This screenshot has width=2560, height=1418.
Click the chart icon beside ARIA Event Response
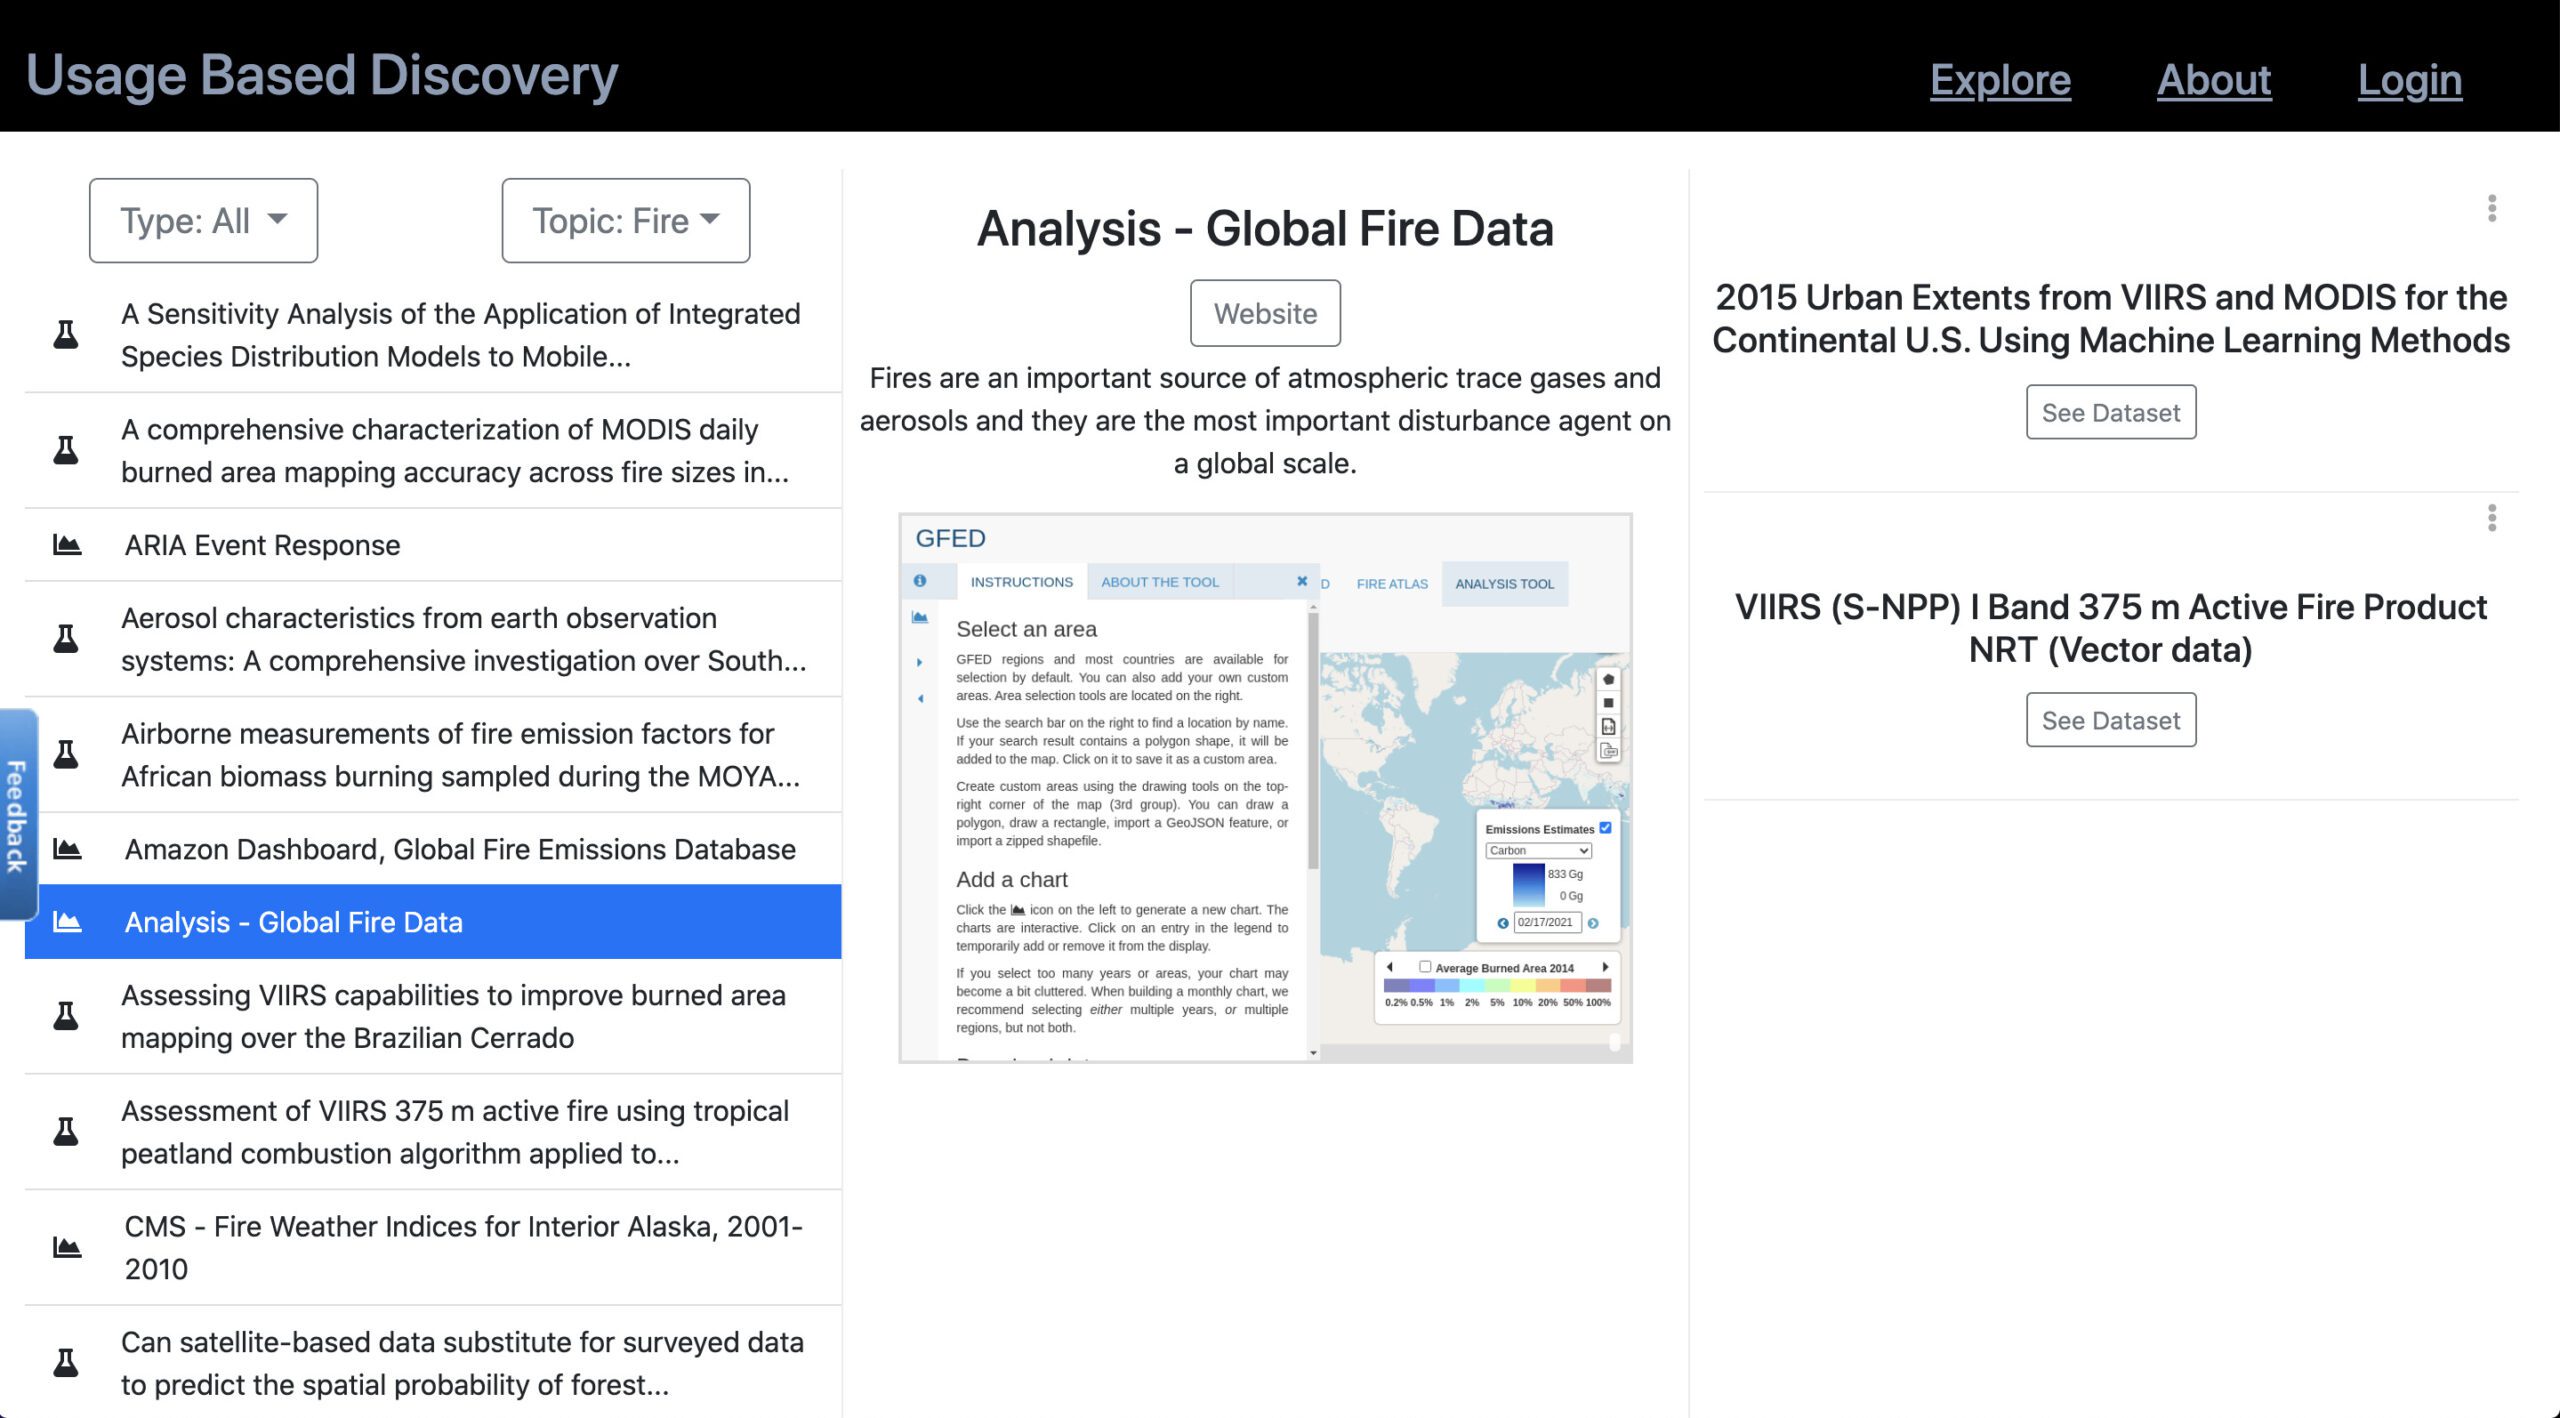coord(65,543)
